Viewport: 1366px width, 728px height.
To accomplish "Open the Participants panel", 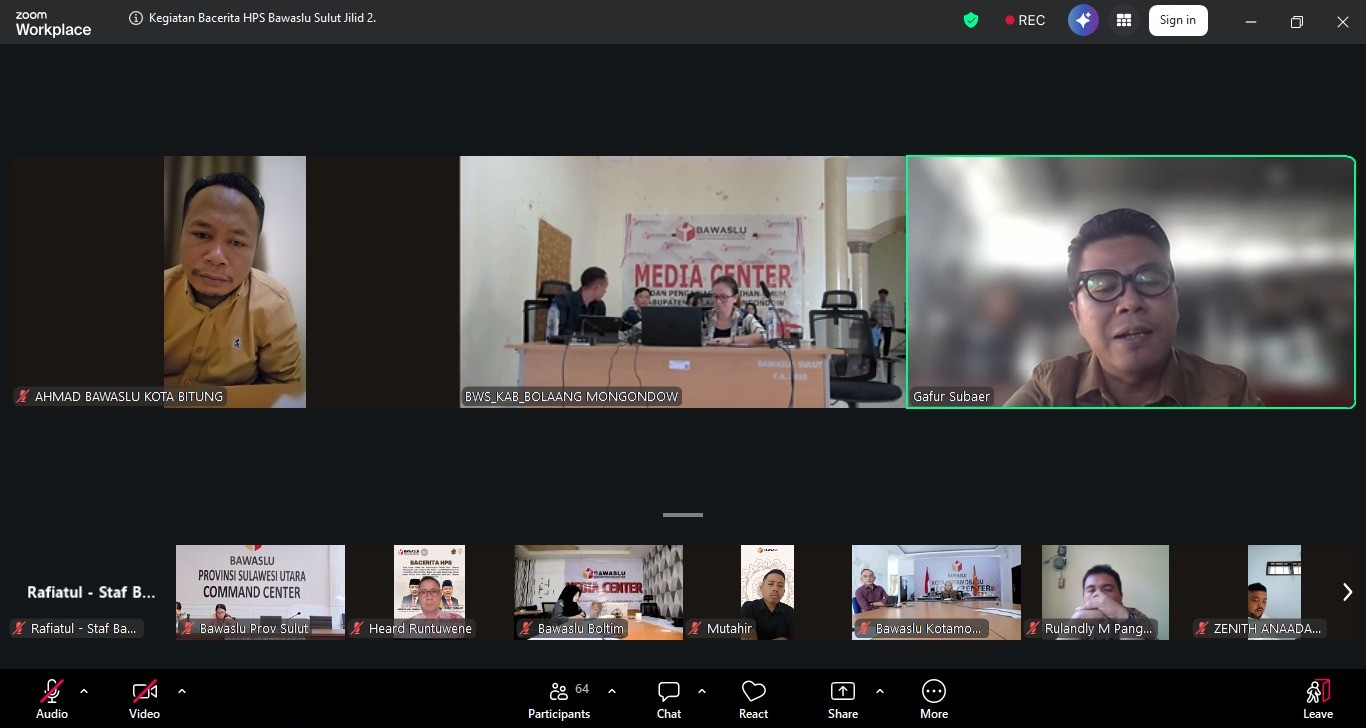I will click(x=559, y=699).
